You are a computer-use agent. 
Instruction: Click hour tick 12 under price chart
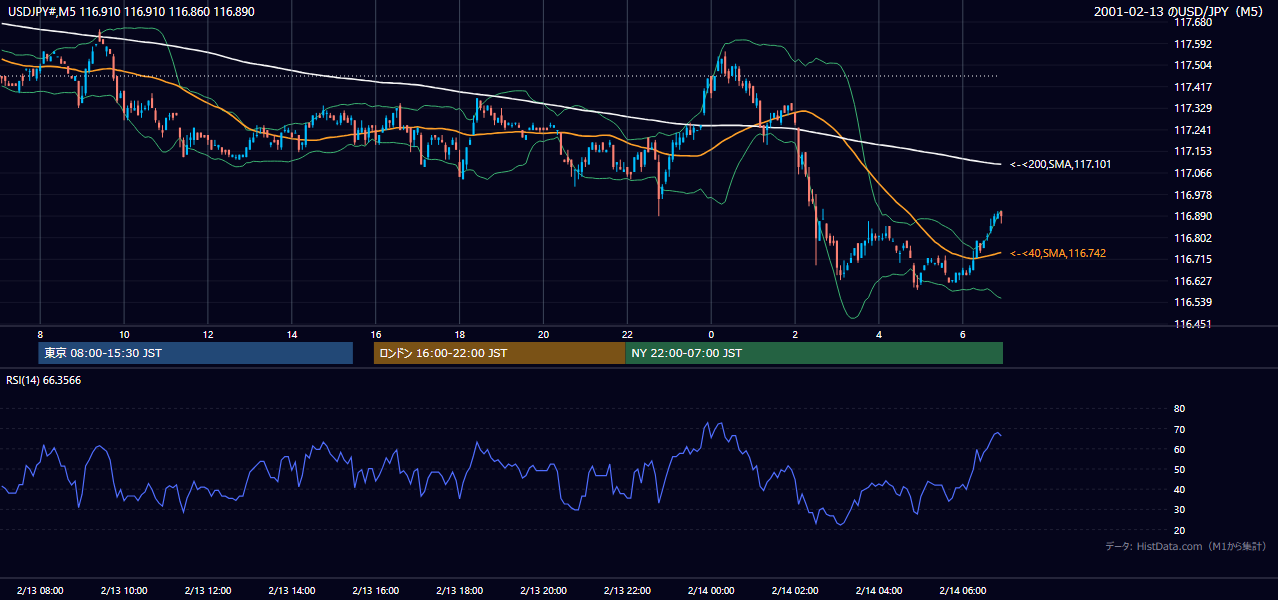(208, 333)
